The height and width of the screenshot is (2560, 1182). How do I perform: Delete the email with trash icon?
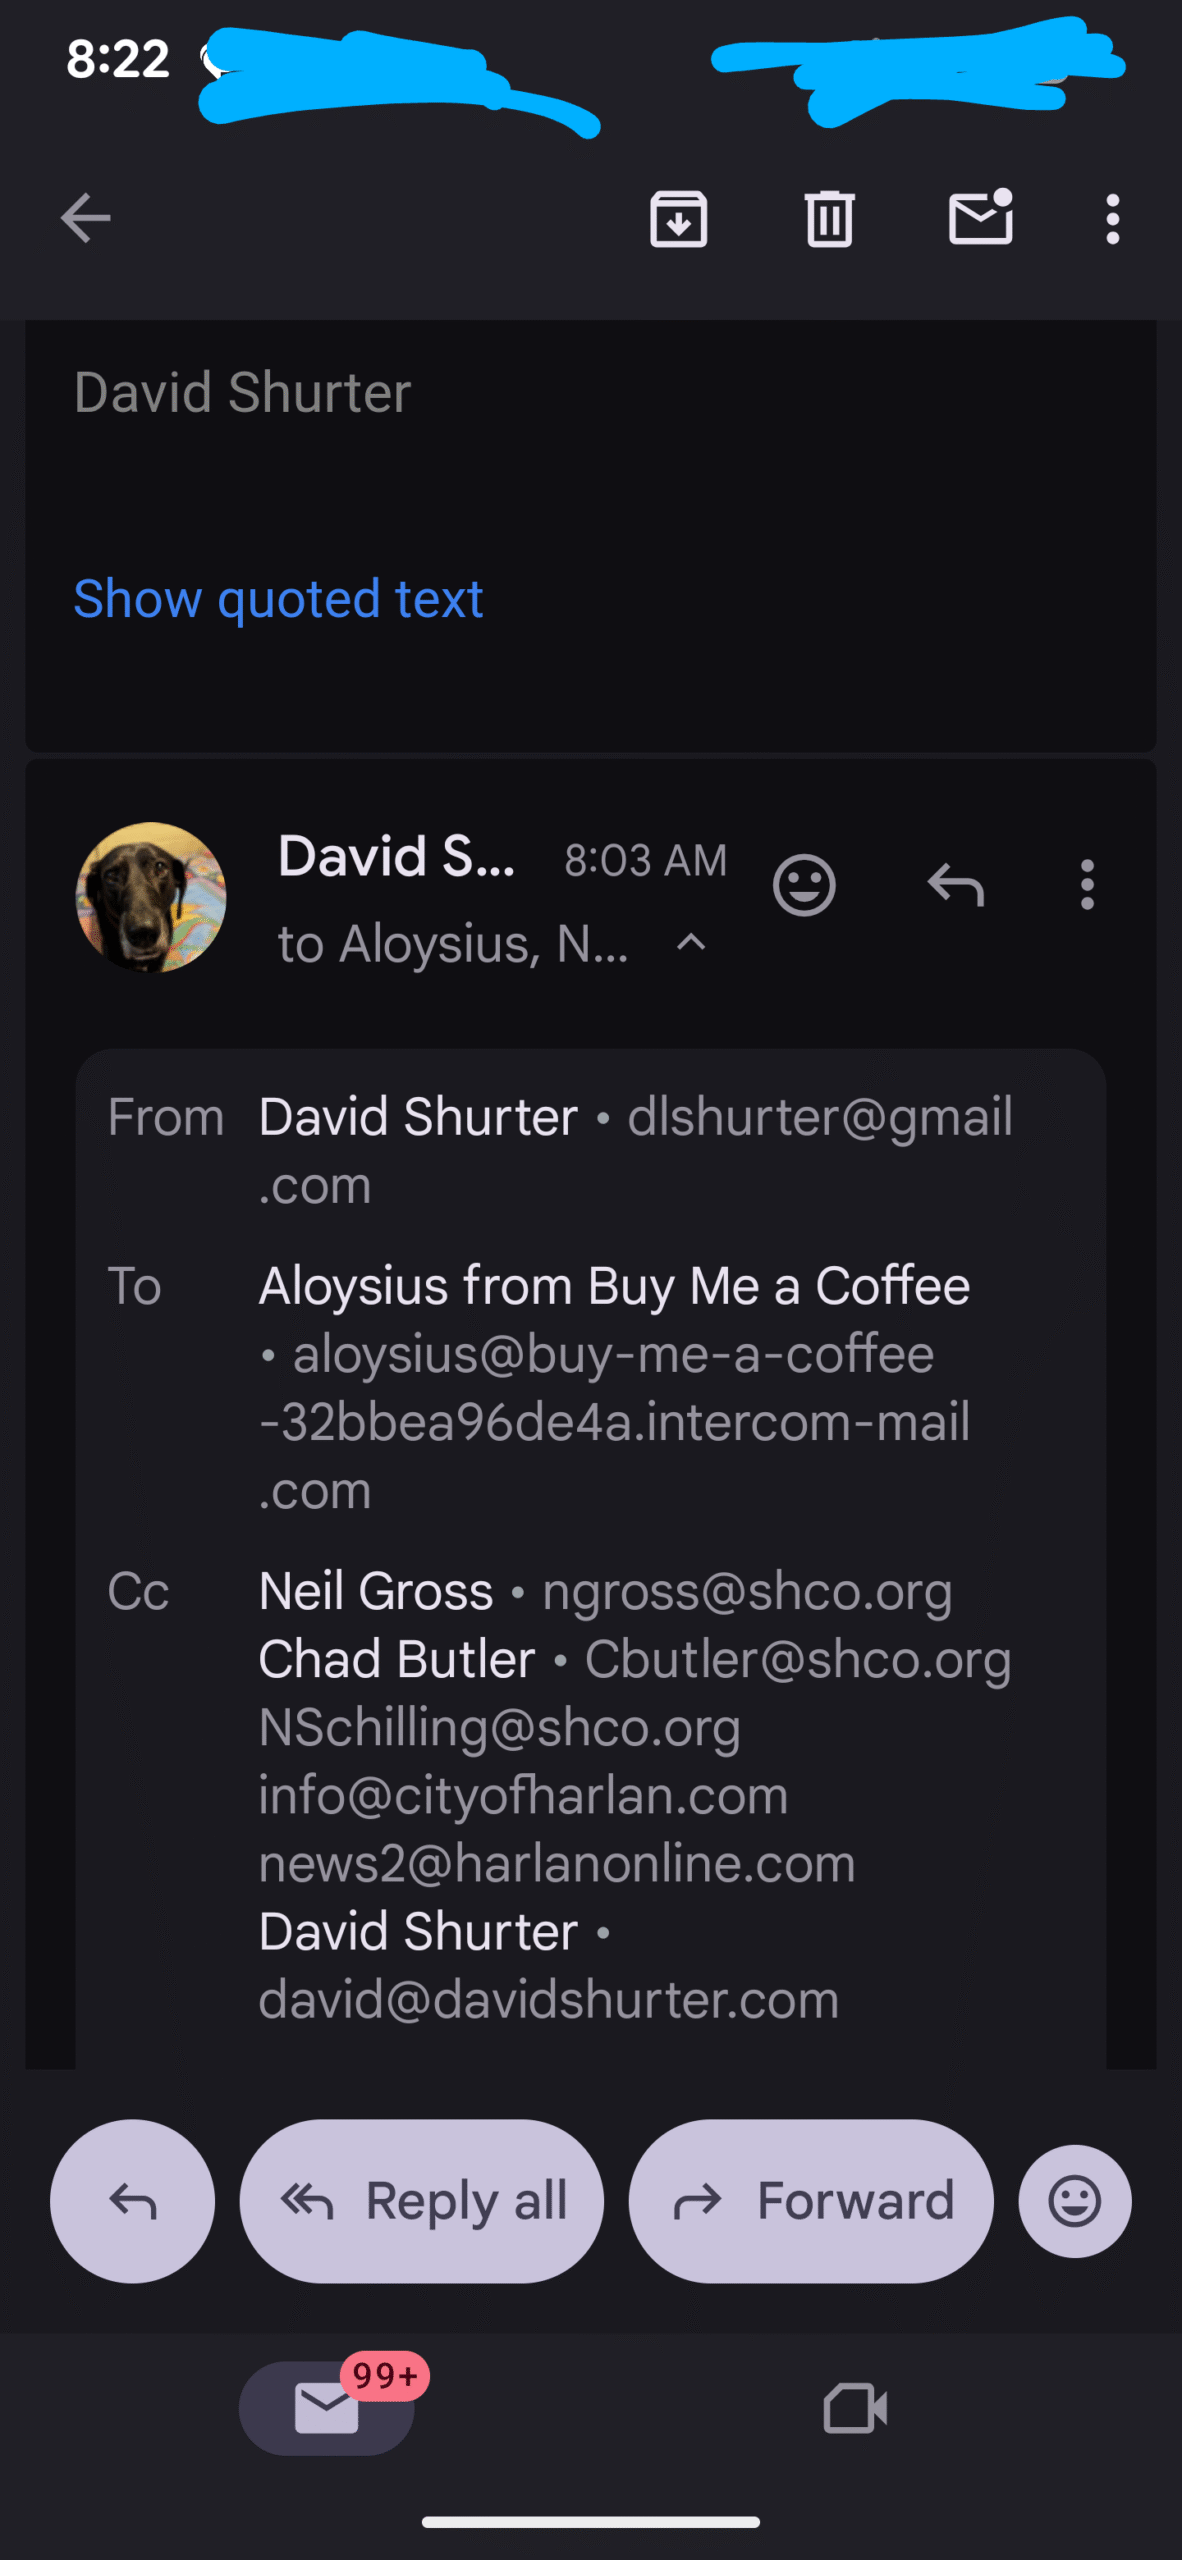tap(829, 218)
